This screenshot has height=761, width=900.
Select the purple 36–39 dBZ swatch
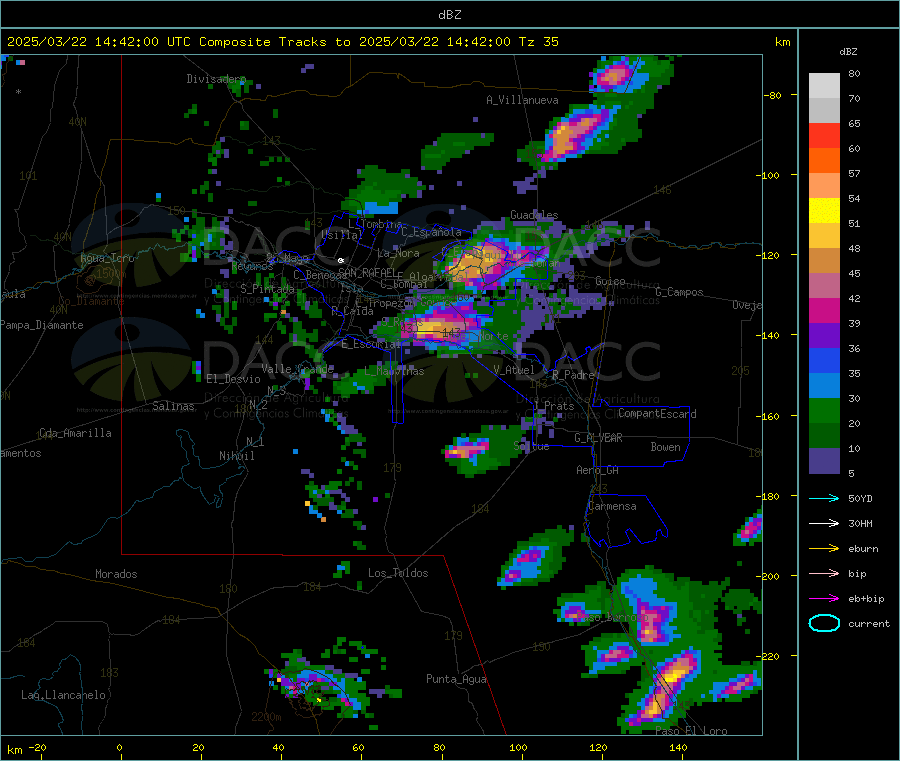(x=824, y=336)
